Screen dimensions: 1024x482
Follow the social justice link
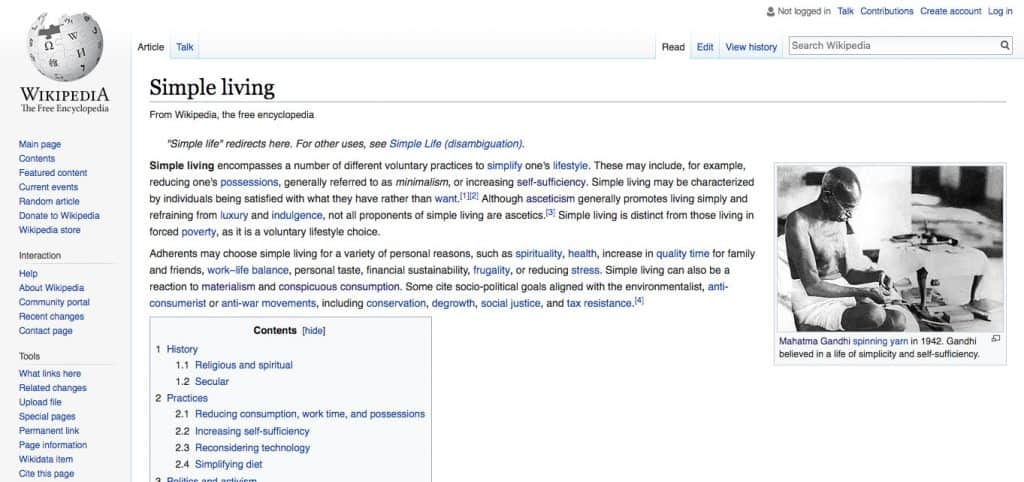(511, 304)
